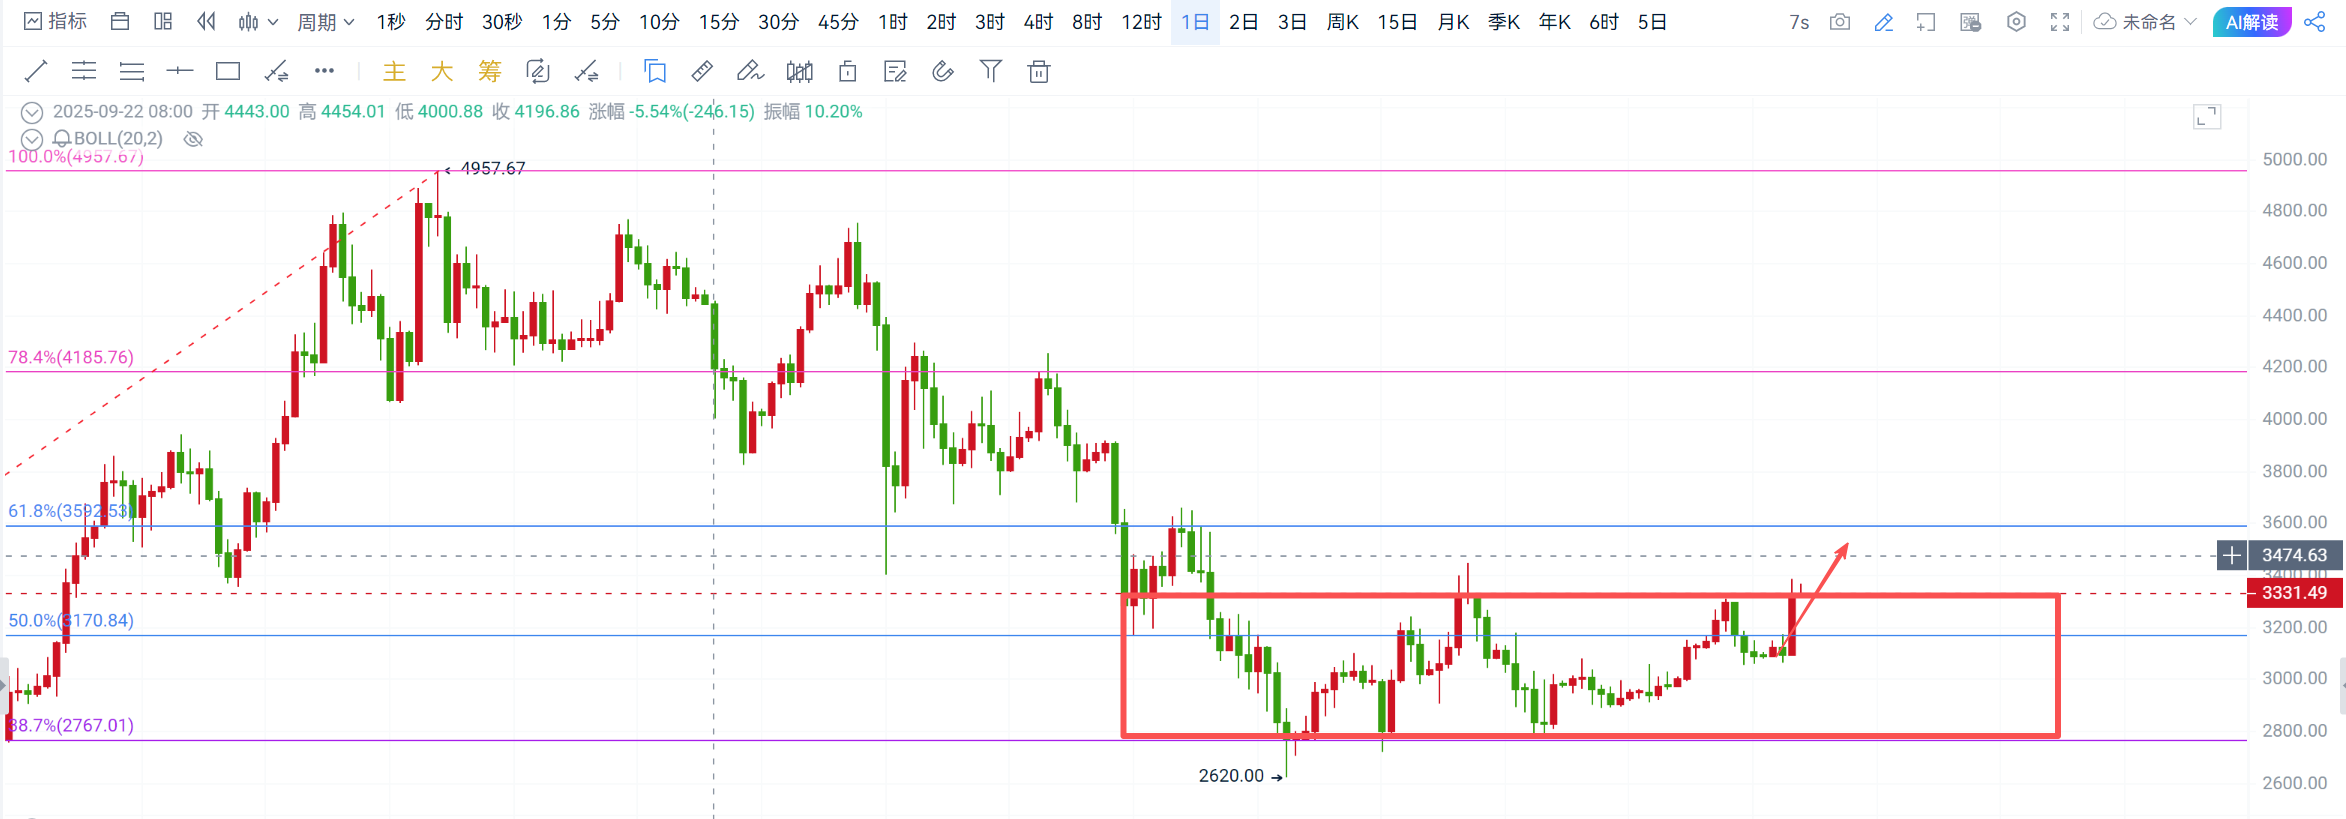Toggle the BOLL alert bell
The width and height of the screenshot is (2346, 819).
62,139
